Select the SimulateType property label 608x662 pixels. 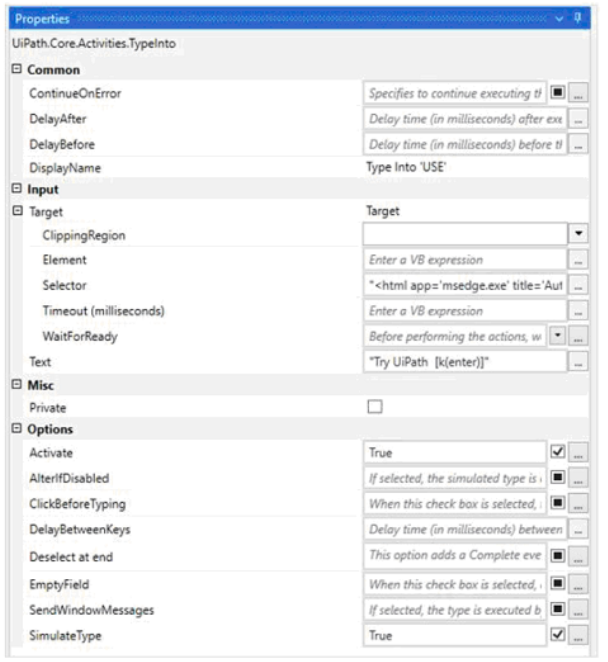65,635
